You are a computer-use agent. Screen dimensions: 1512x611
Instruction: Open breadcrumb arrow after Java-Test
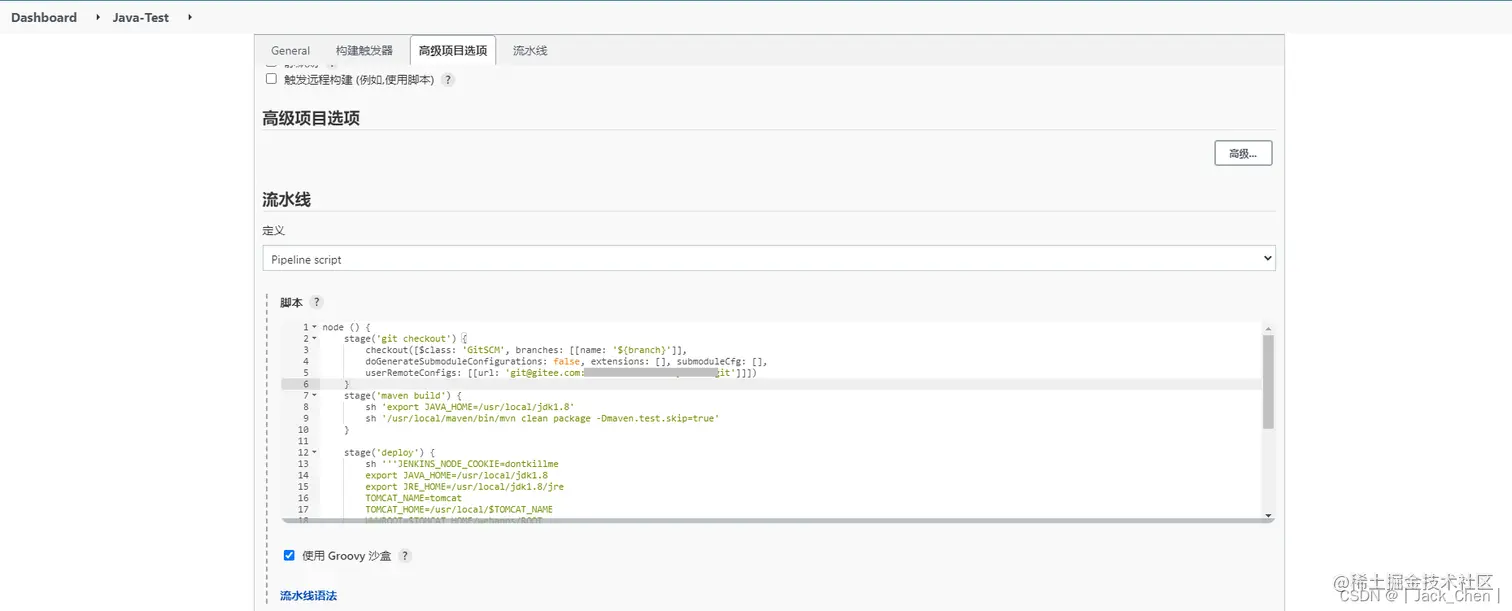[x=189, y=17]
